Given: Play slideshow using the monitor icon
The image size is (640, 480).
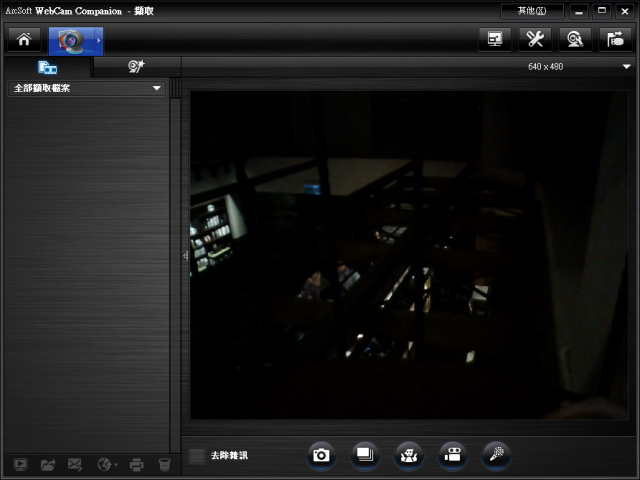Looking at the screenshot, I should click(x=20, y=464).
